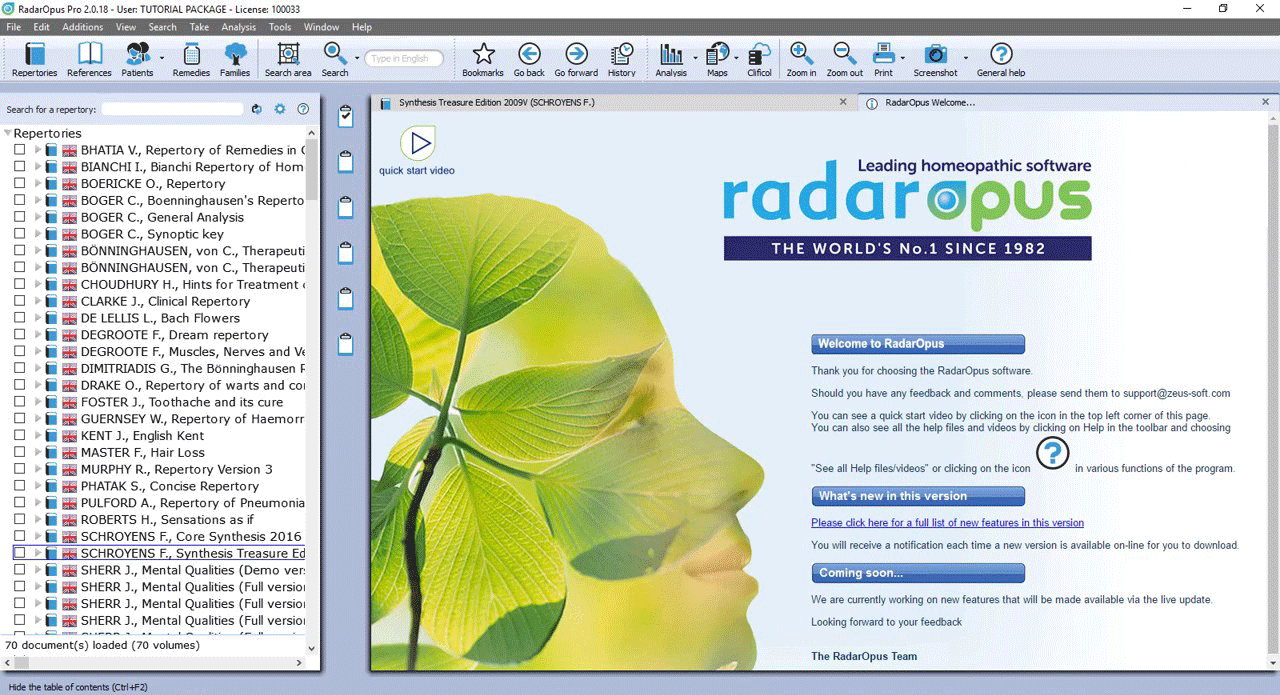Check the MURPHY R. Repertory Version 3 checkbox
This screenshot has width=1280, height=695.
[x=19, y=469]
